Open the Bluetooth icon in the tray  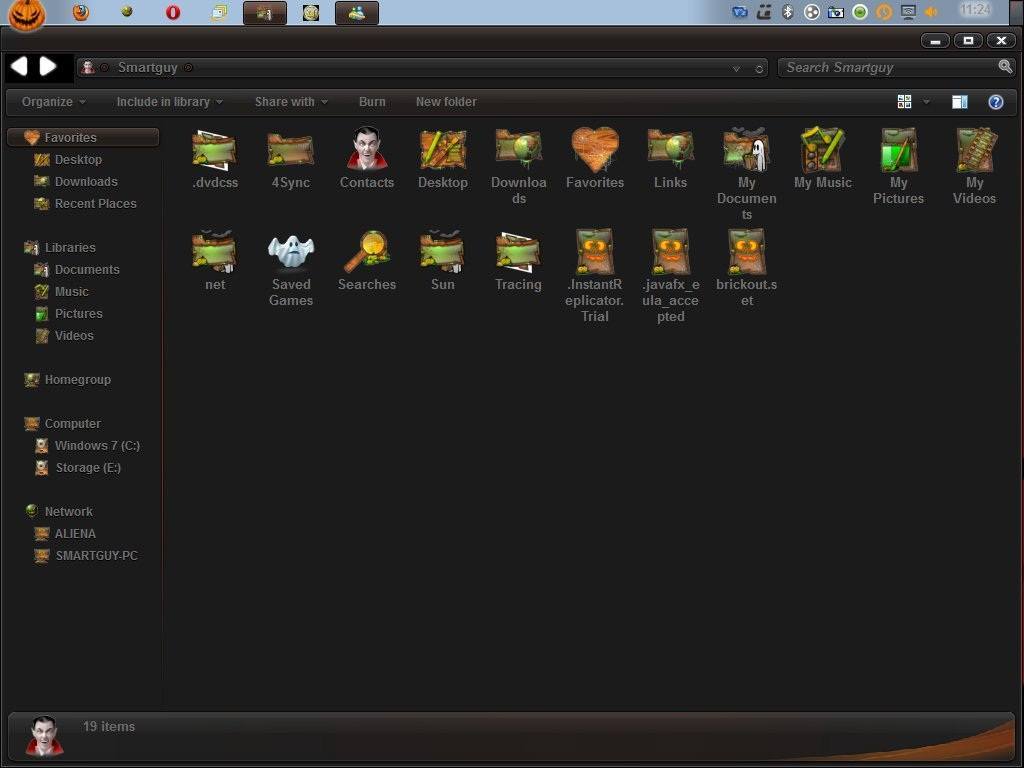point(787,12)
